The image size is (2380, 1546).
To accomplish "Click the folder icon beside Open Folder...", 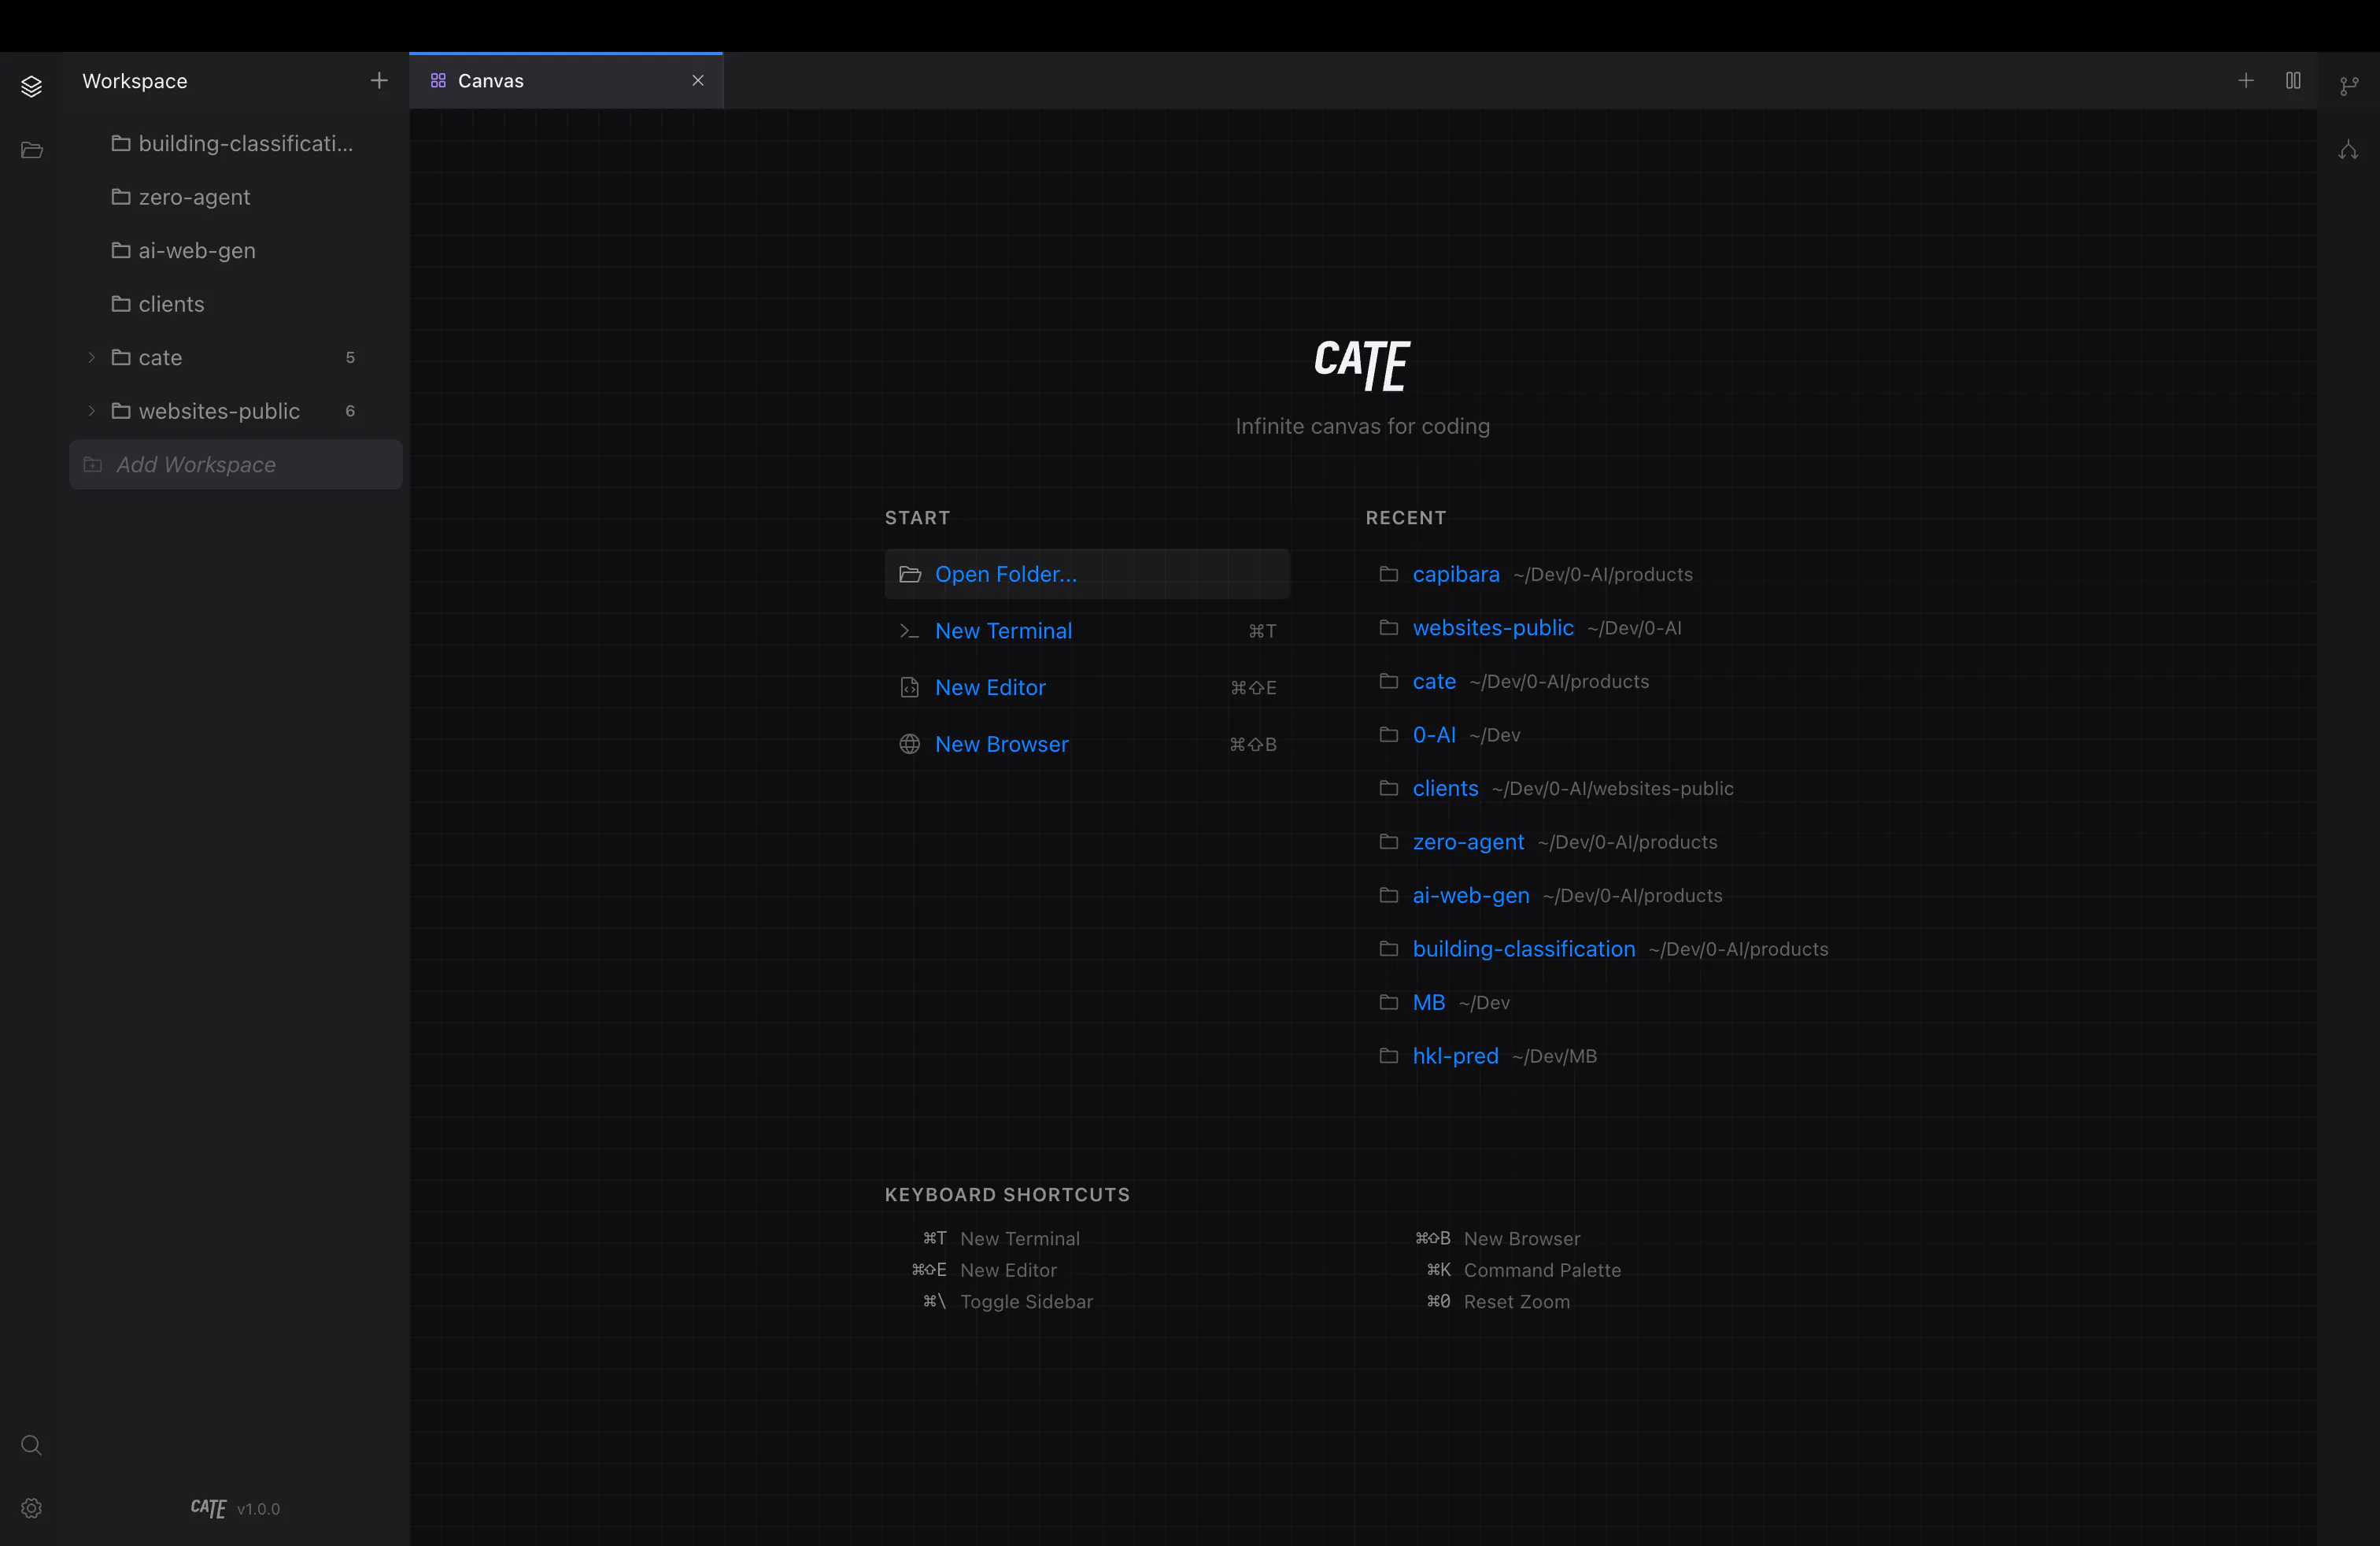I will click(910, 574).
